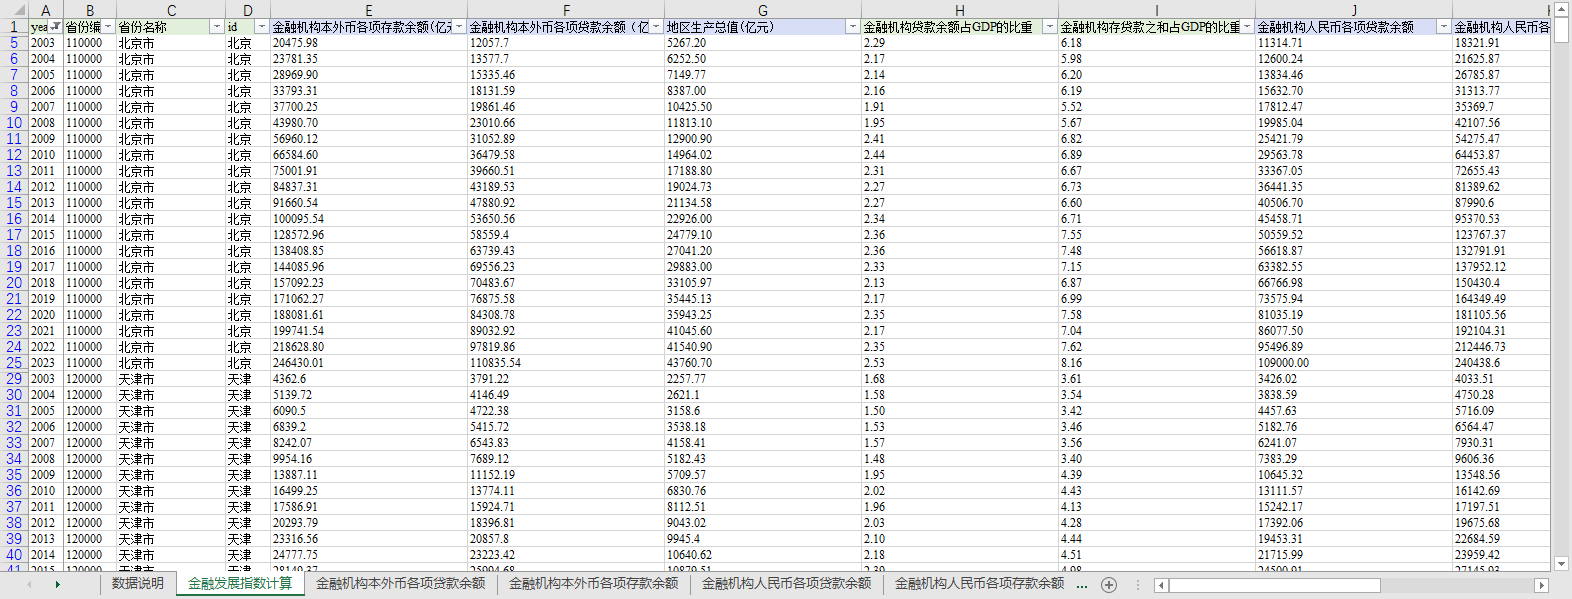Click the 8.16 ratio cell
The image size is (1572, 599).
click(1156, 363)
